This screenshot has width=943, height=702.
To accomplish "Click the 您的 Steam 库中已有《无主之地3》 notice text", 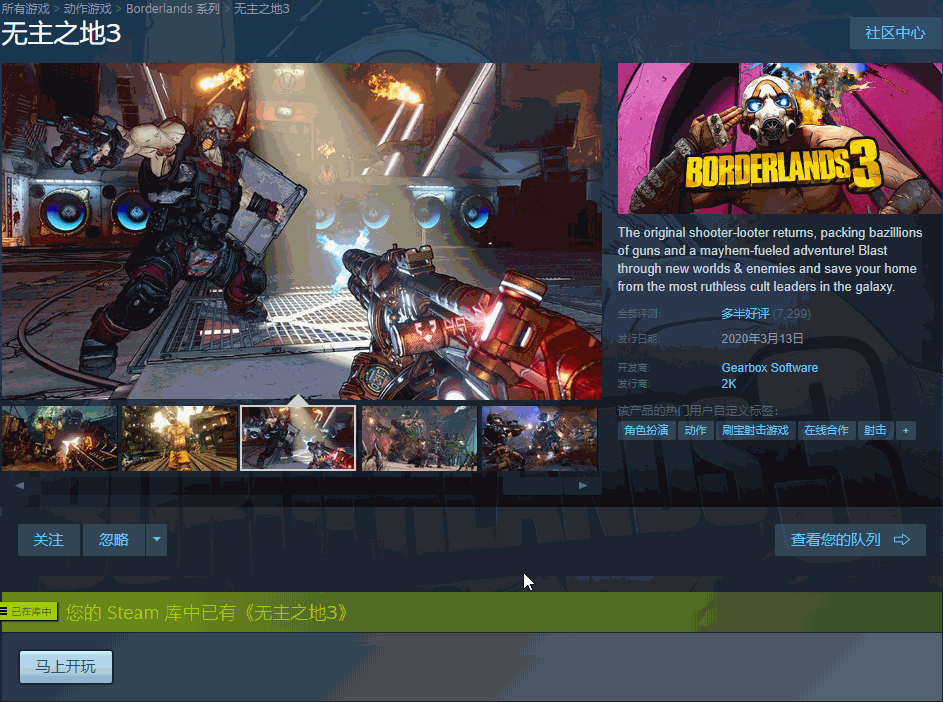I will point(207,612).
